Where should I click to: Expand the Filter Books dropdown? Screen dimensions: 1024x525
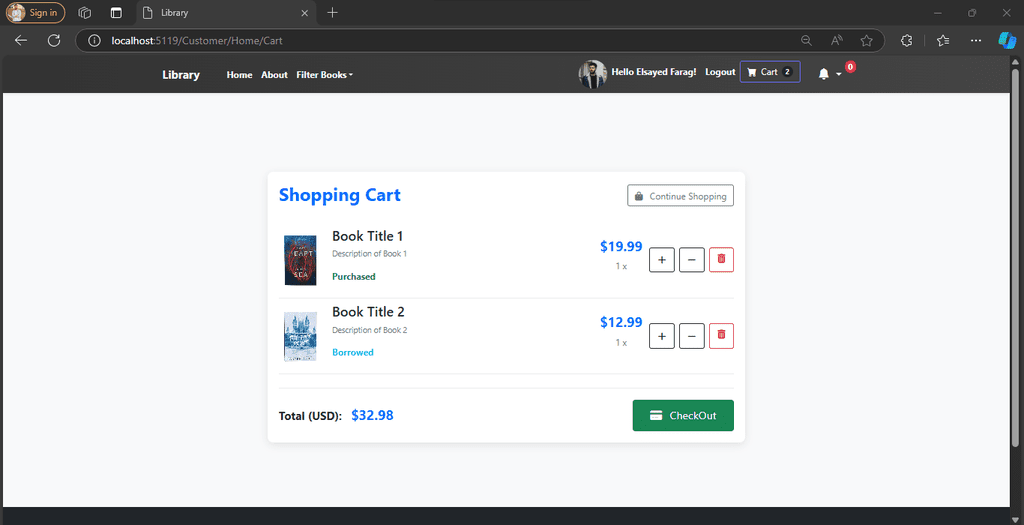click(325, 74)
